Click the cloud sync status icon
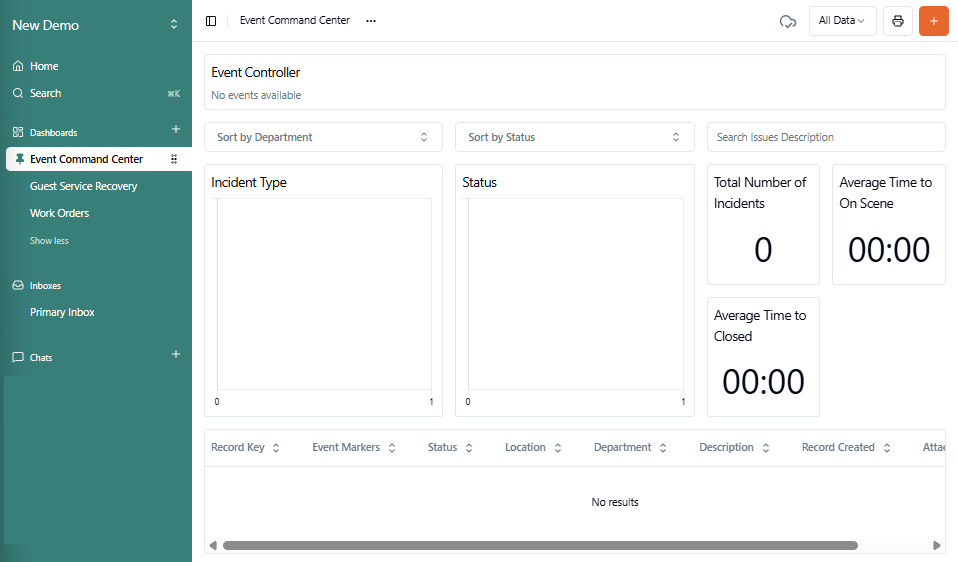 tap(787, 21)
